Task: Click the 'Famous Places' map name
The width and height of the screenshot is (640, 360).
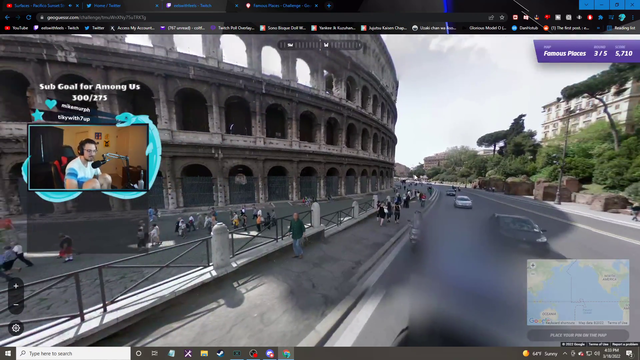Action: 564,53
